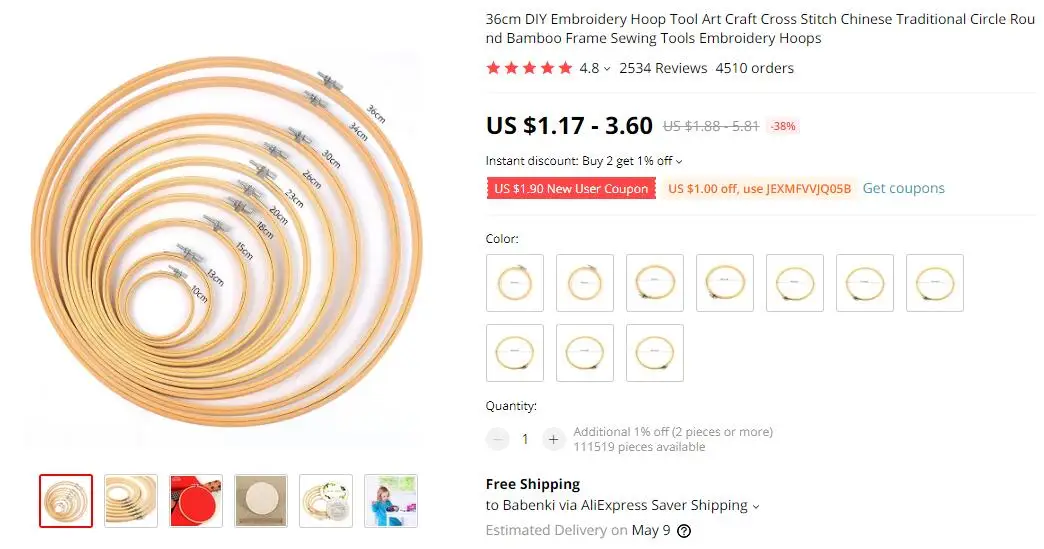Show the red fabric hoop thumbnail image

196,501
